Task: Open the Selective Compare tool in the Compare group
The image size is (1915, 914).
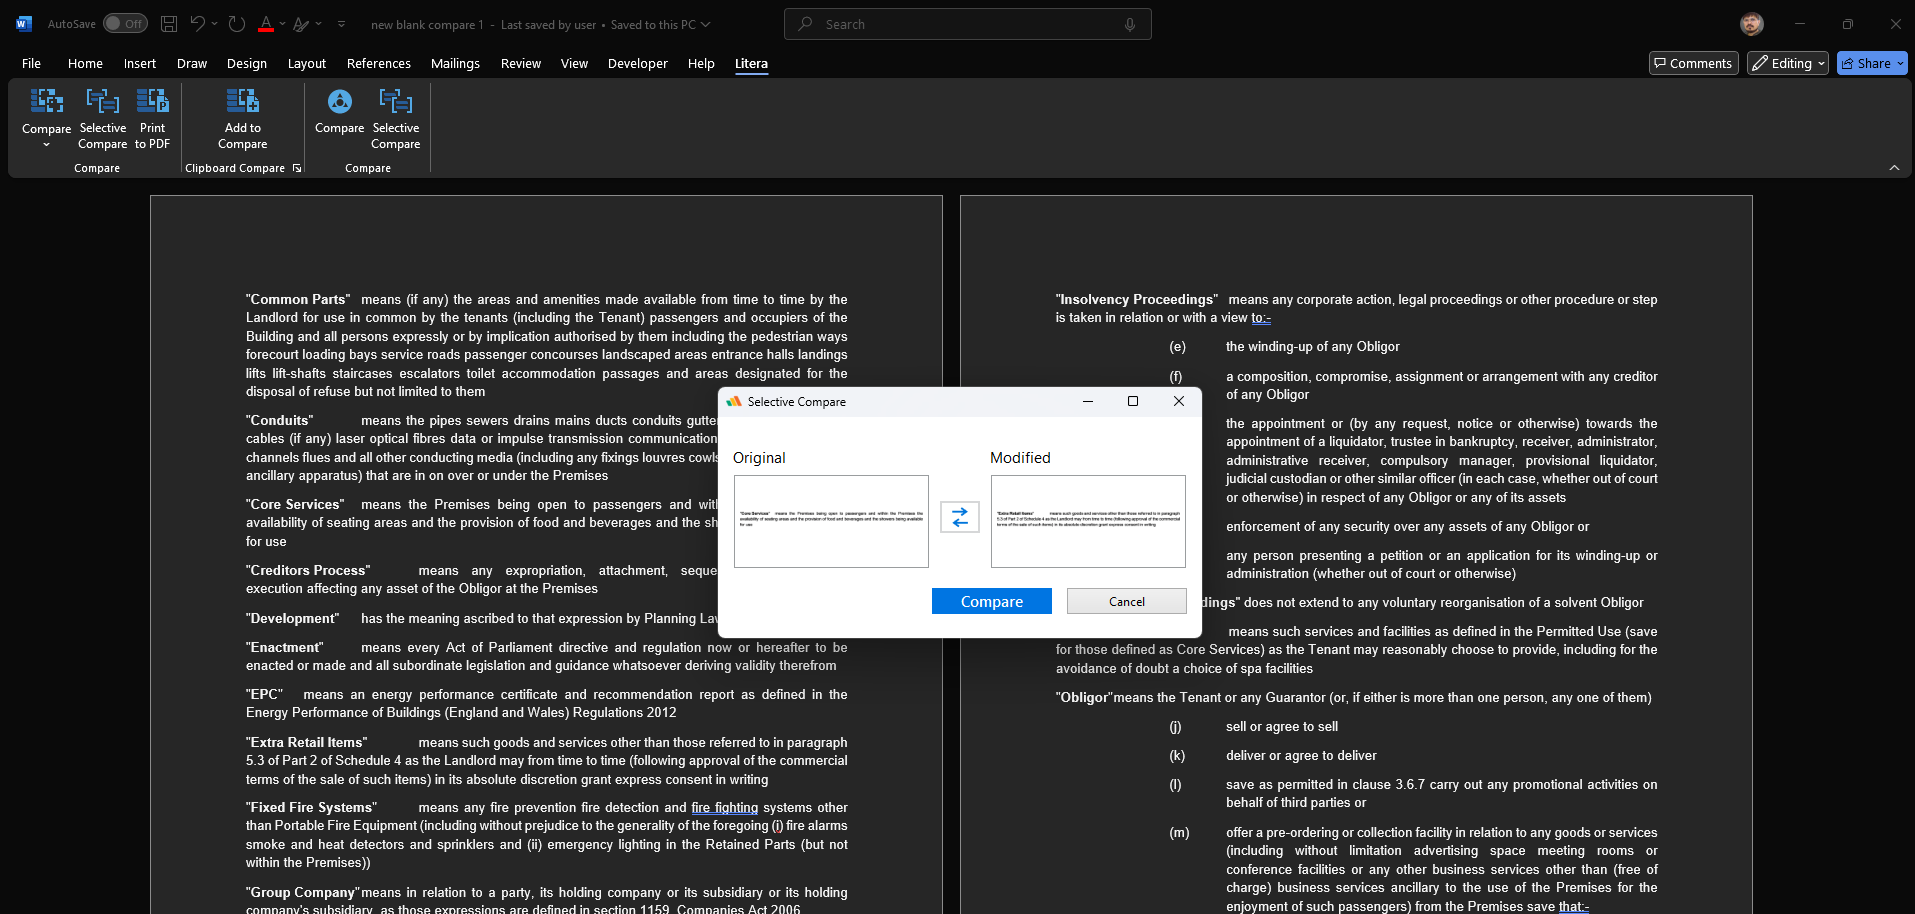Action: (x=101, y=118)
